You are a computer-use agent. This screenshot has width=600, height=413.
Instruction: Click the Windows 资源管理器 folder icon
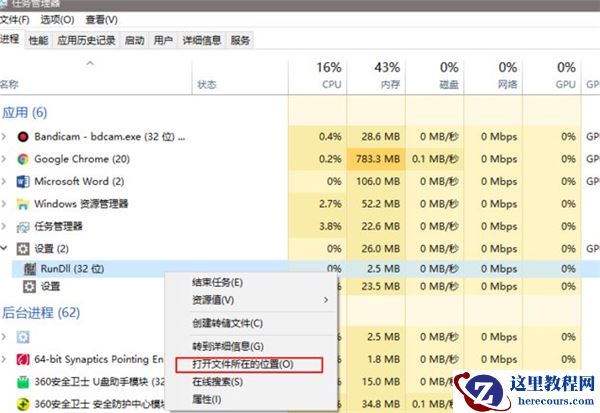[x=23, y=204]
